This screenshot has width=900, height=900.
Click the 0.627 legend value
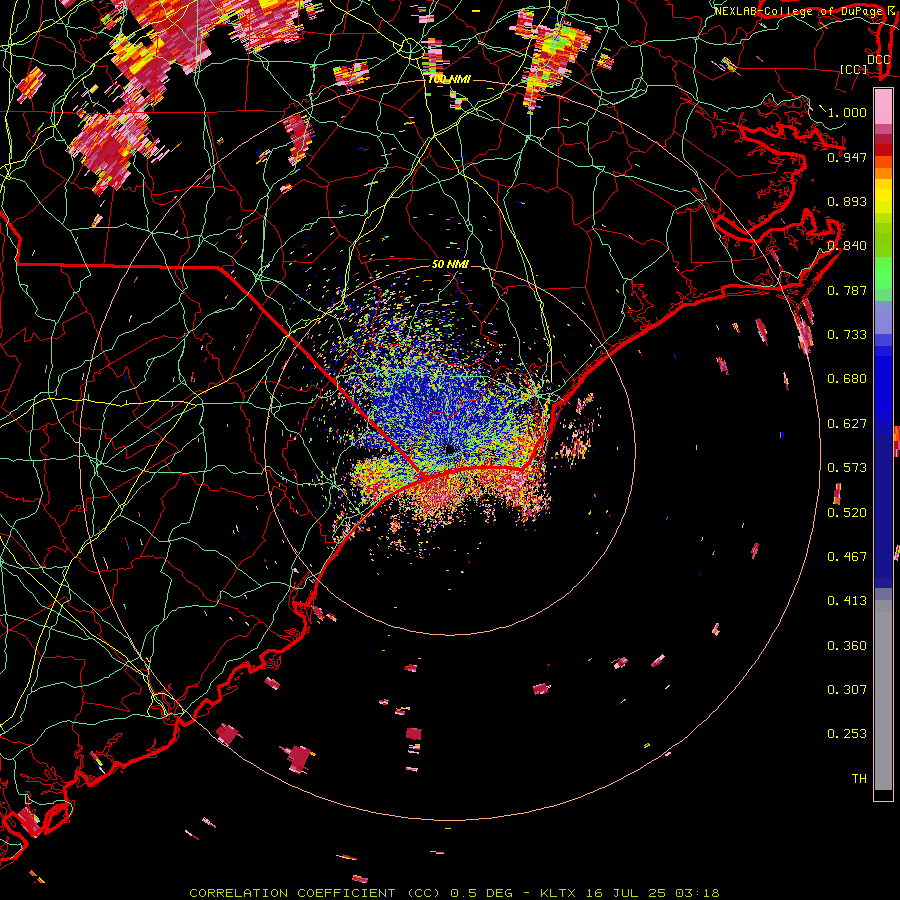(847, 424)
